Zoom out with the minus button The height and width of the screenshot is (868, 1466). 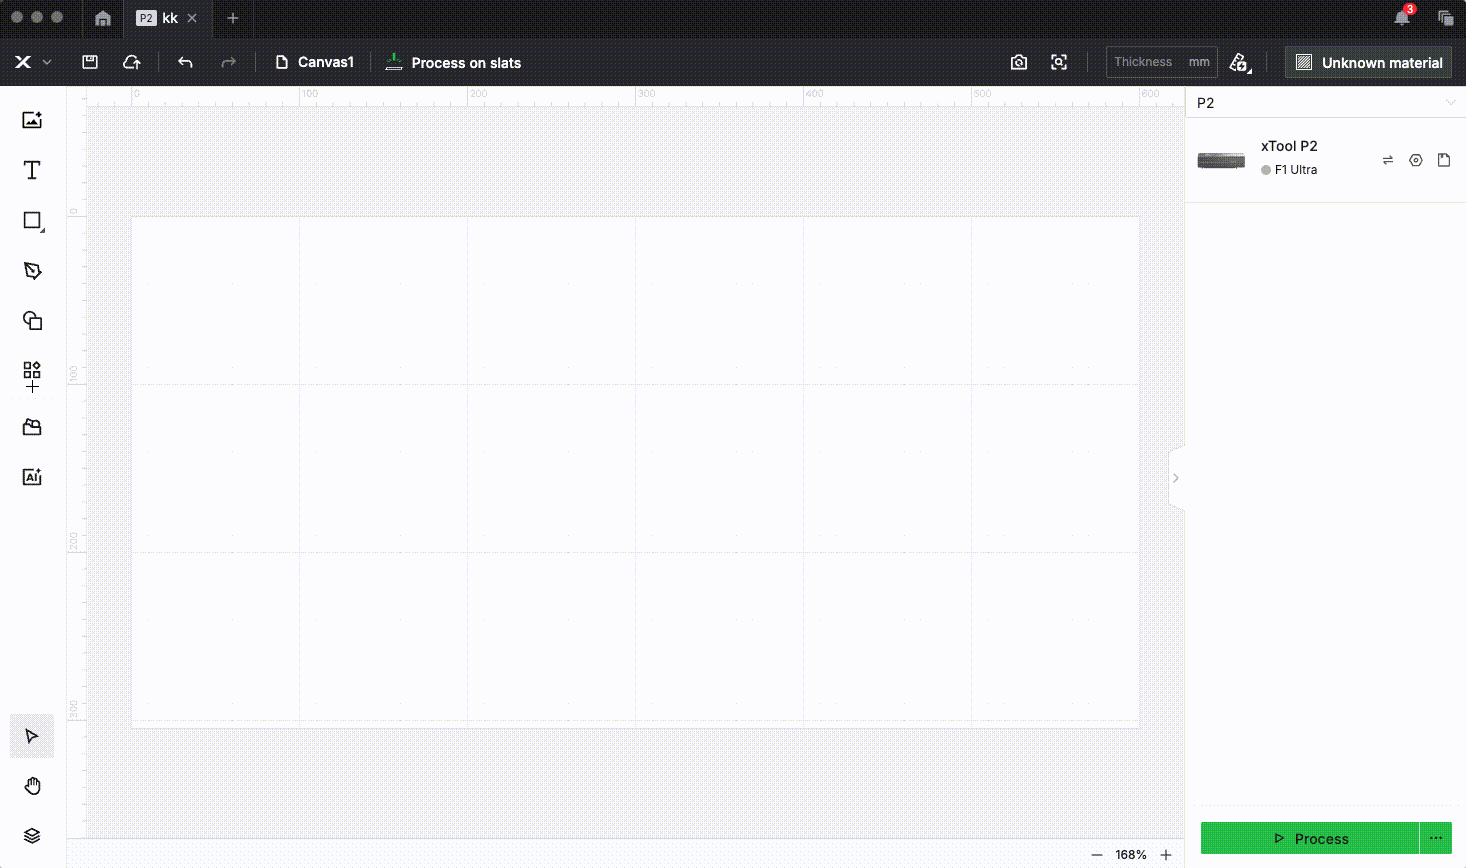point(1097,855)
